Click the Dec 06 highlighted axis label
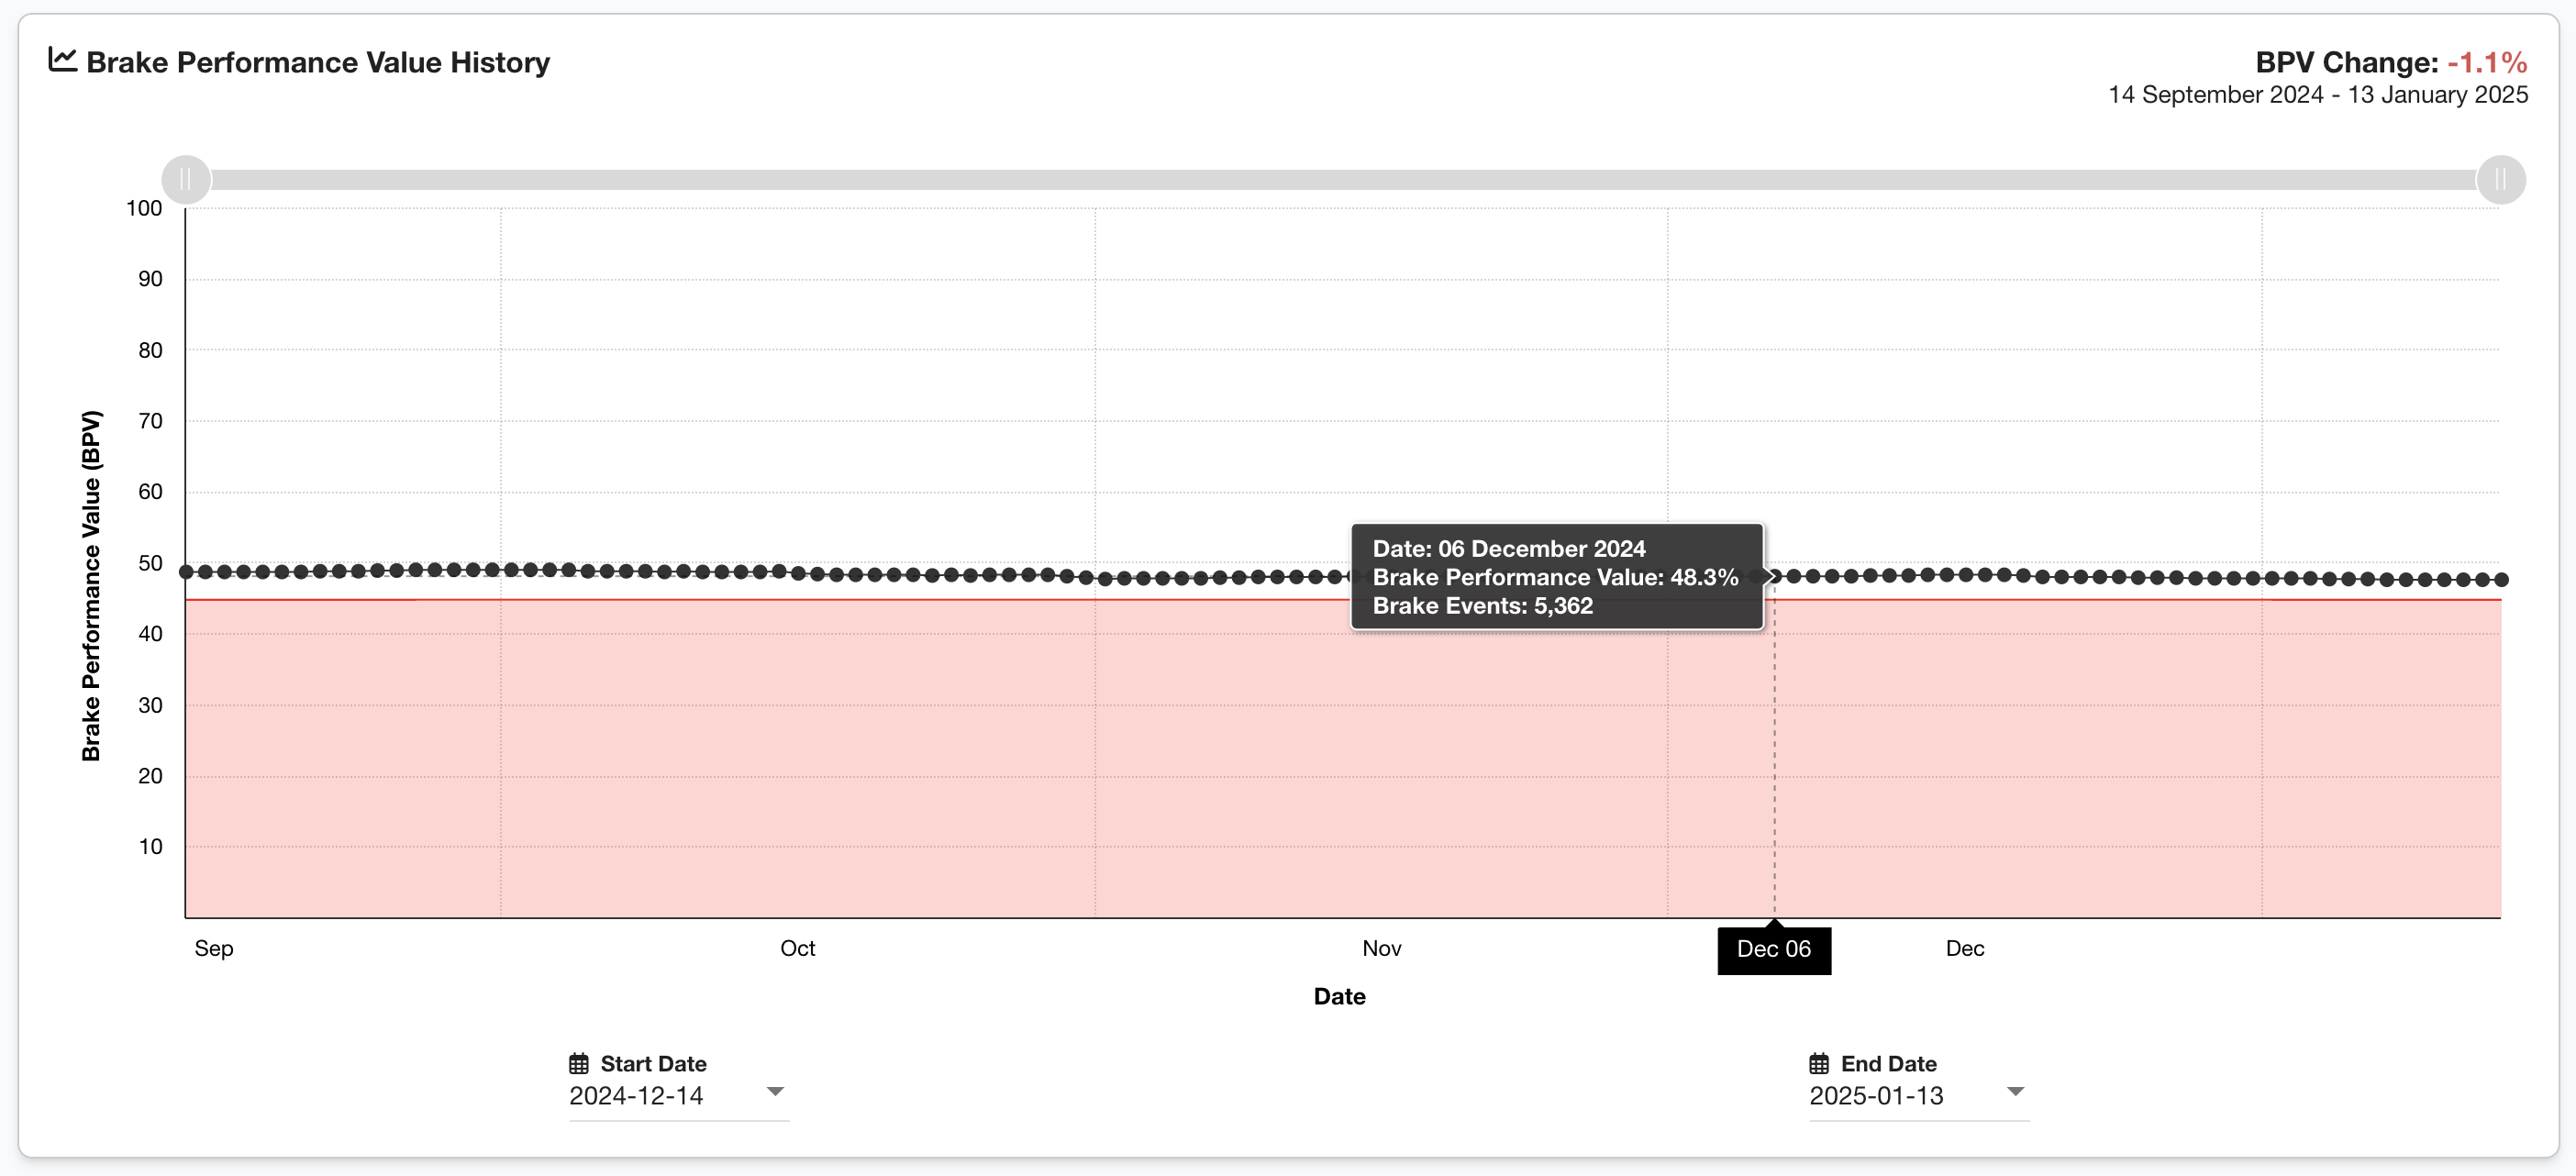 (1775, 950)
